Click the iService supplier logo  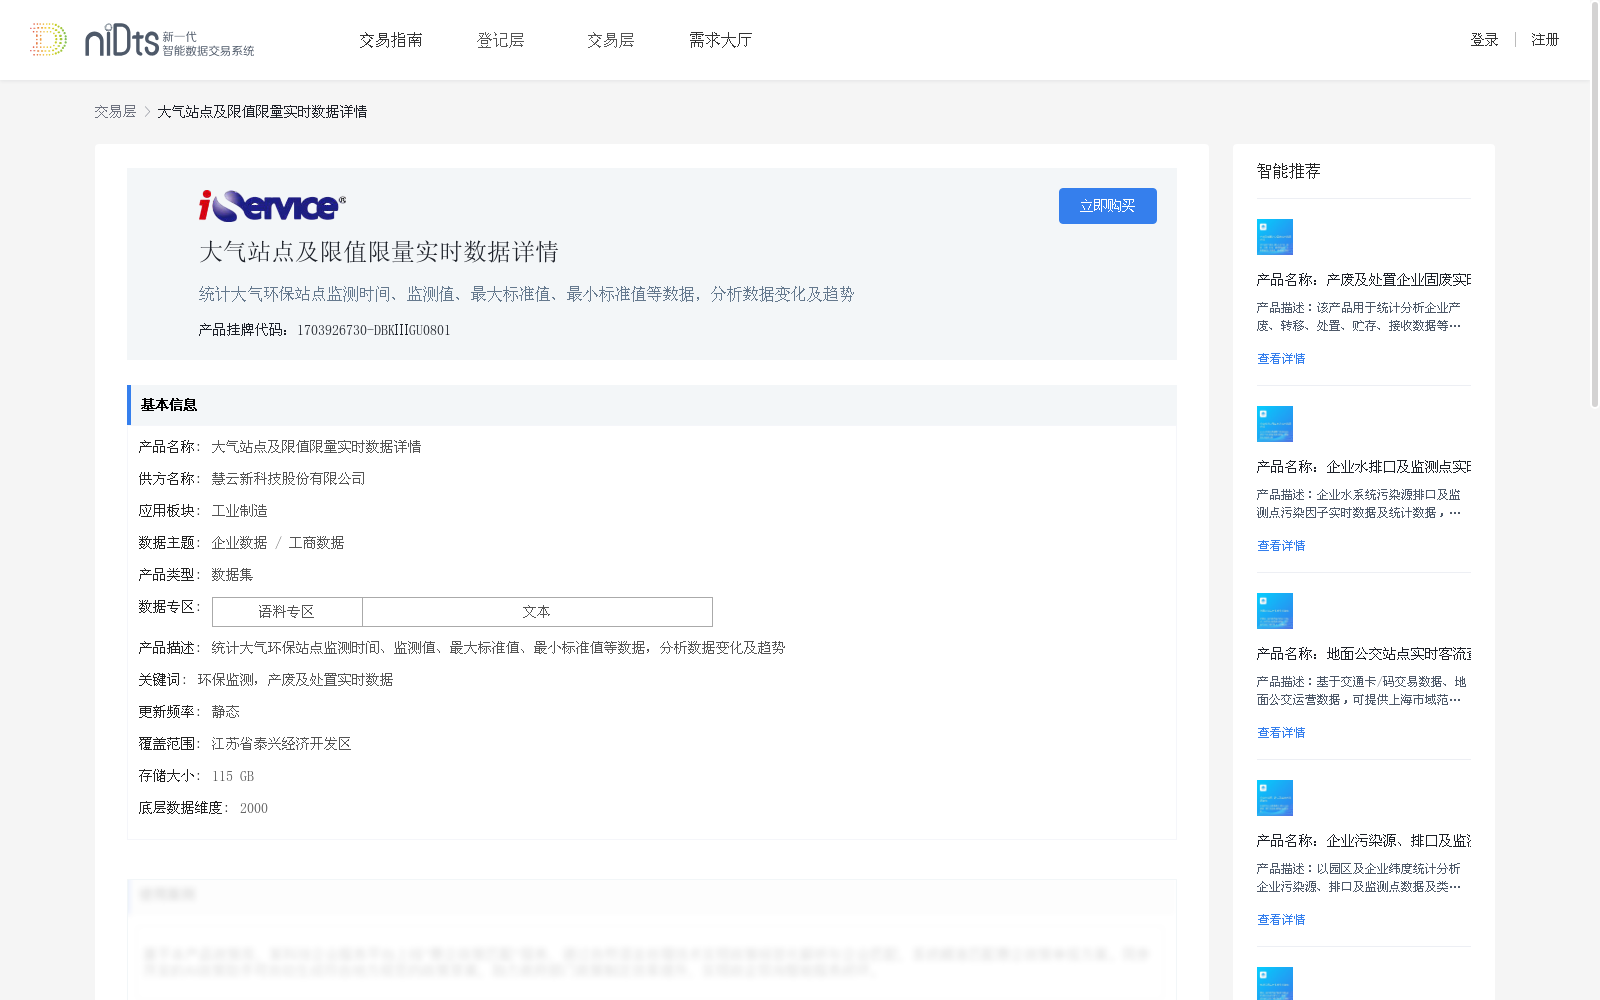(272, 205)
